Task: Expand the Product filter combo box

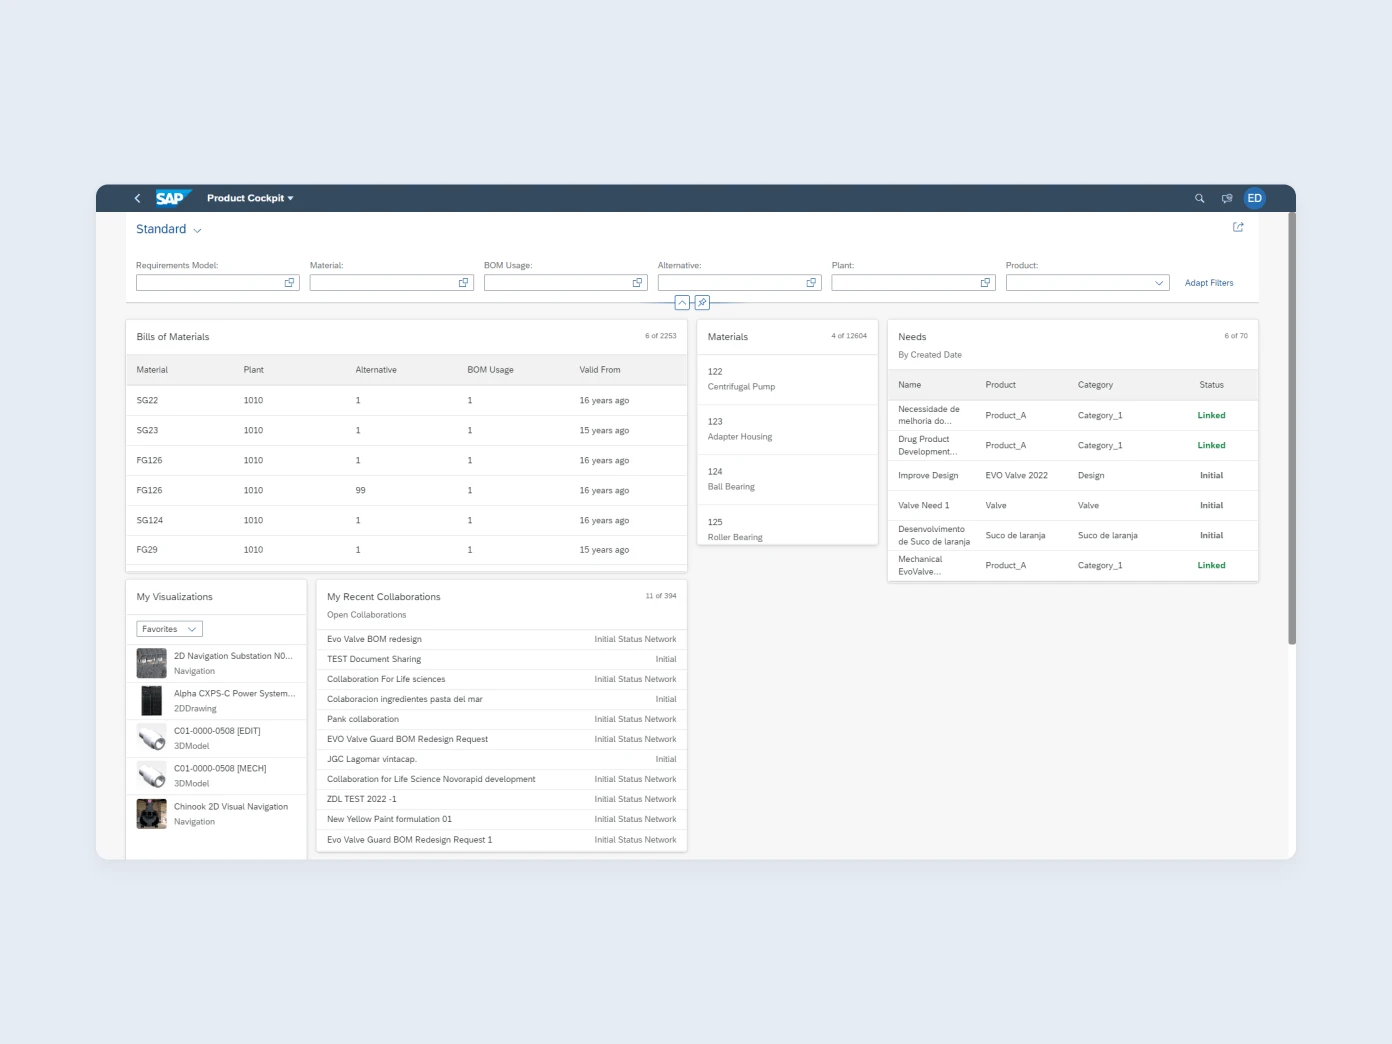Action: [x=1158, y=282]
